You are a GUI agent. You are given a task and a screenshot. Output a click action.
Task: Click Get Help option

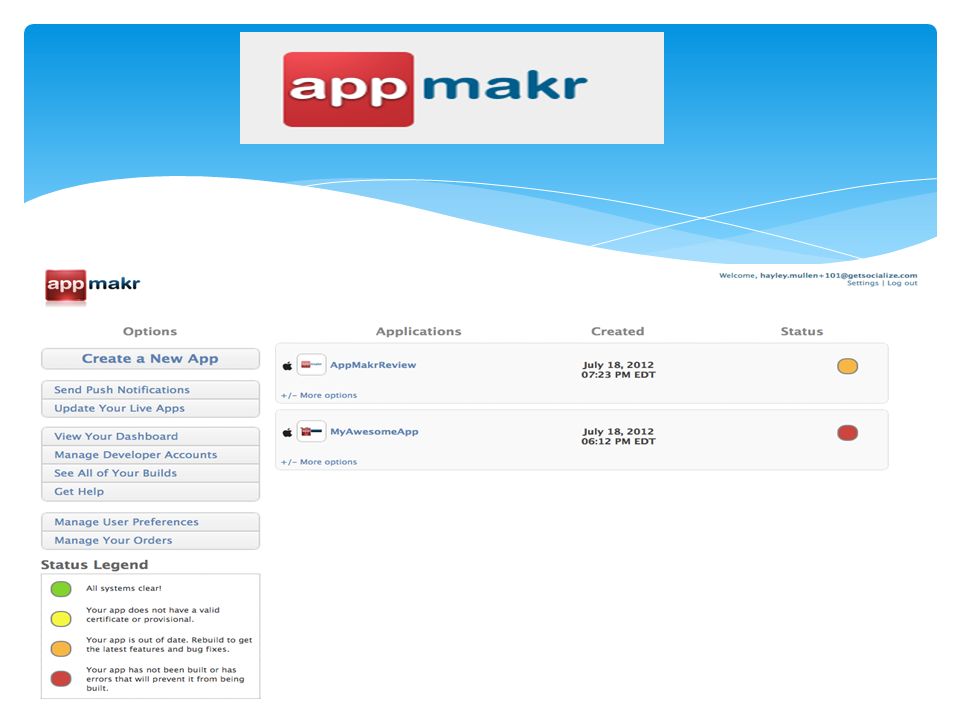[x=150, y=492]
